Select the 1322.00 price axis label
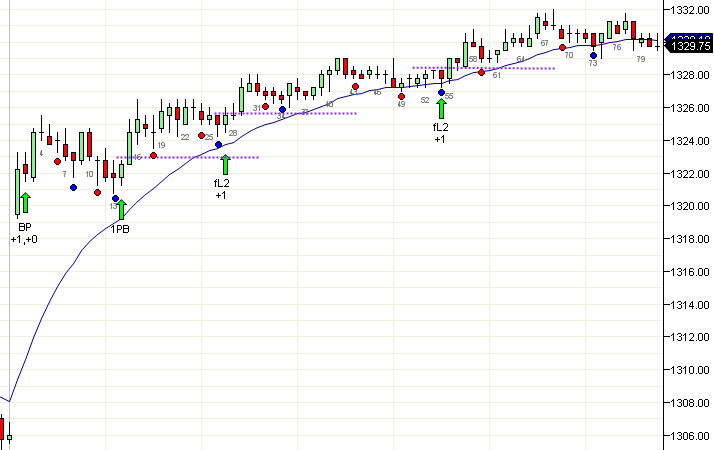 689,174
